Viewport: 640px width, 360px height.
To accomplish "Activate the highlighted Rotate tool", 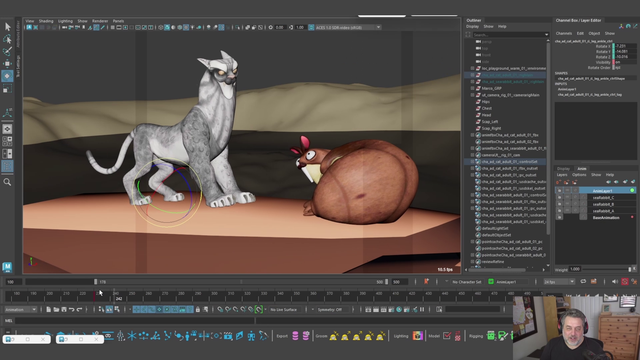I will (7, 76).
